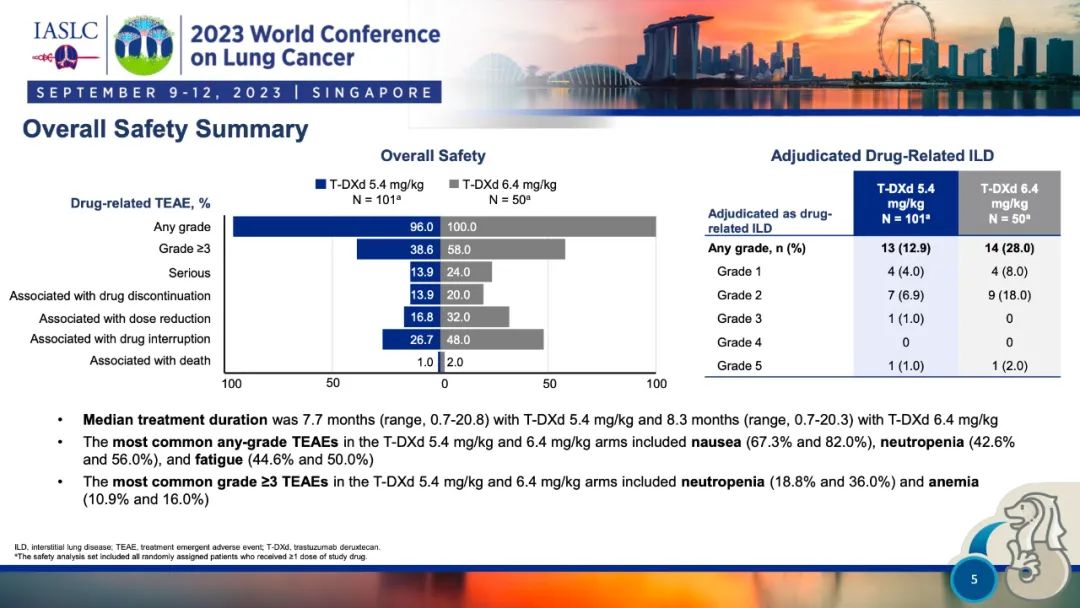The width and height of the screenshot is (1080, 608).
Task: Click the gray T-DXd 6.4 mg/kg legend square
Action: (454, 184)
